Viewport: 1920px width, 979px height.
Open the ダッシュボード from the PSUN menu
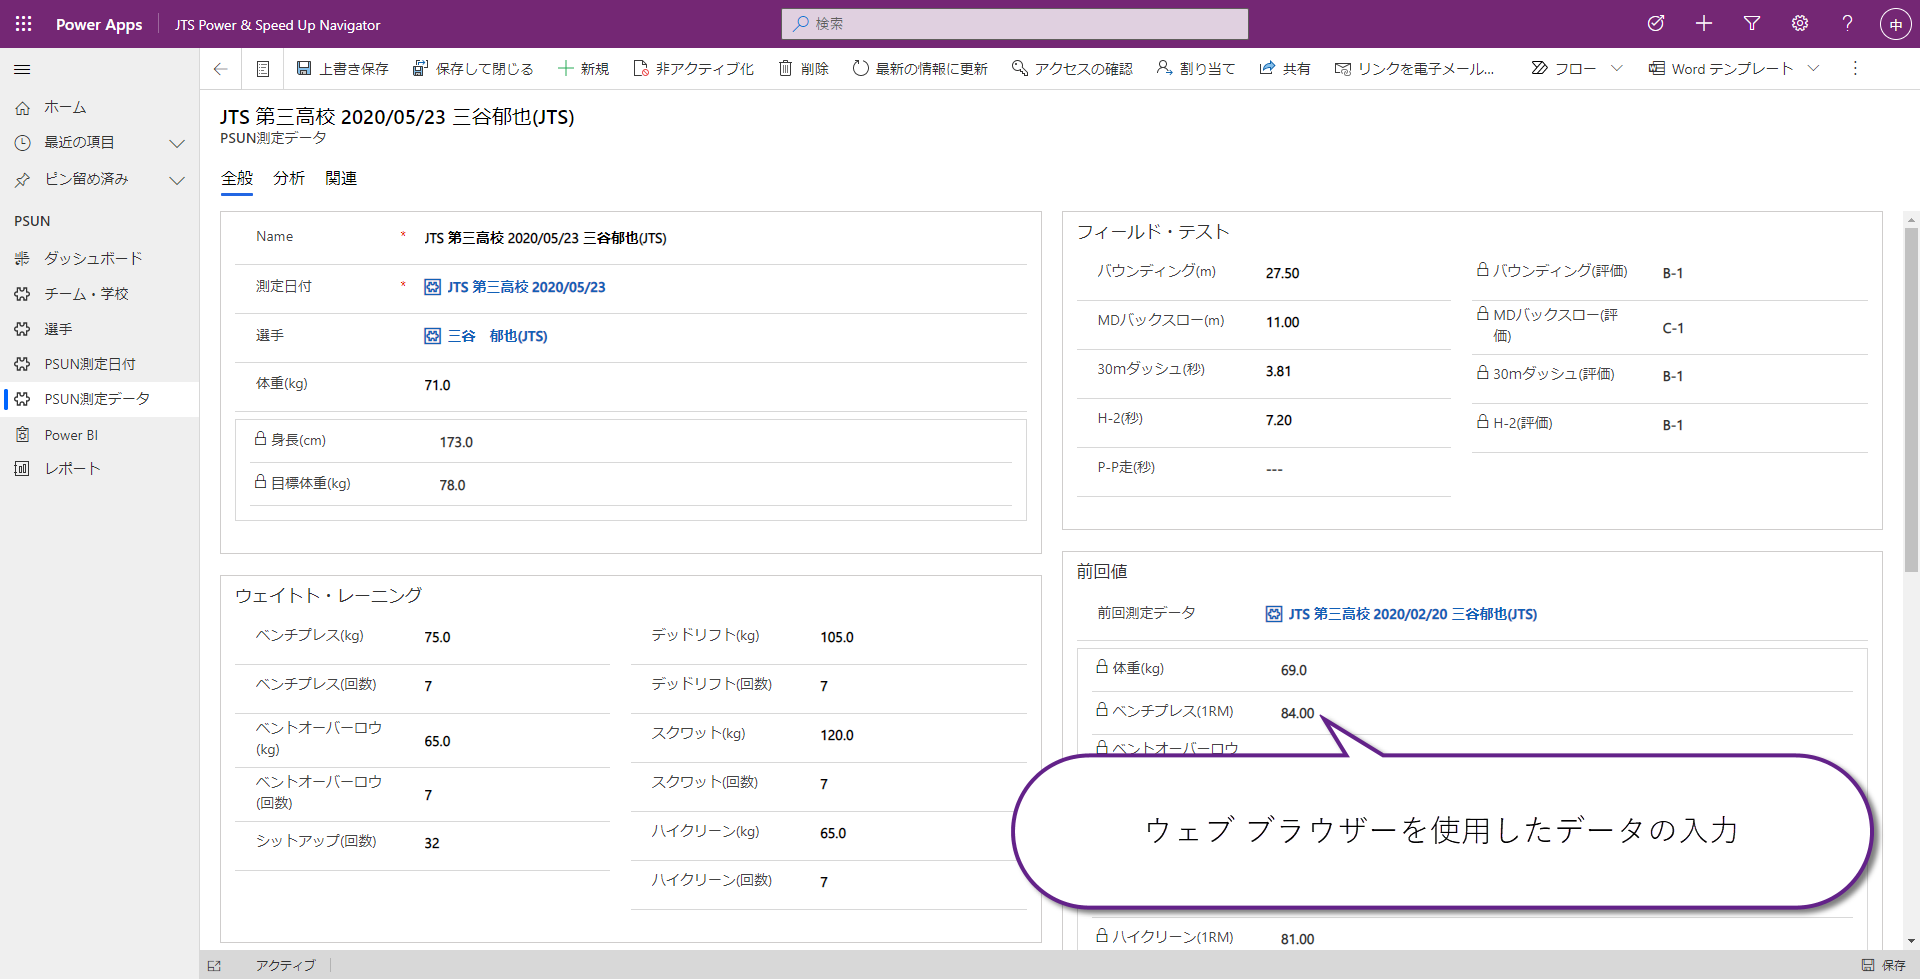(x=91, y=258)
